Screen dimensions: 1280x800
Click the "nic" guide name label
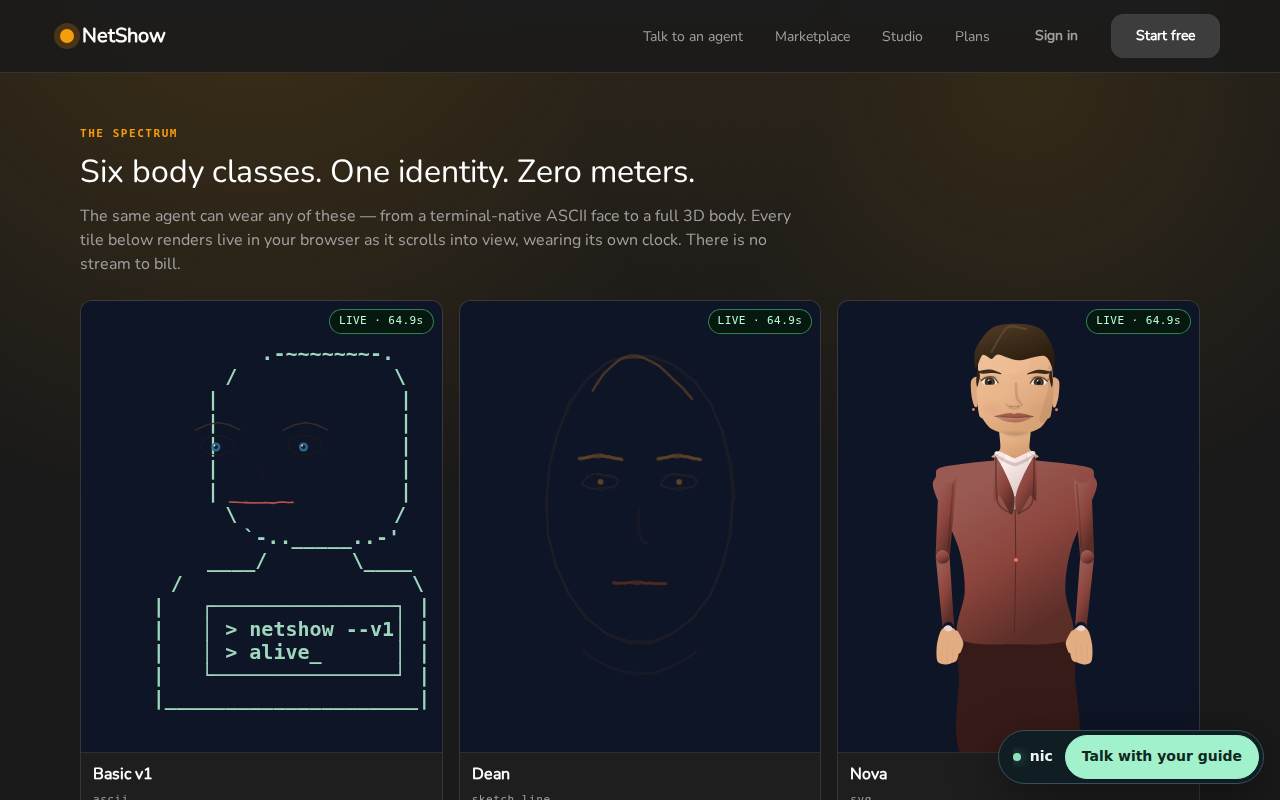1041,756
